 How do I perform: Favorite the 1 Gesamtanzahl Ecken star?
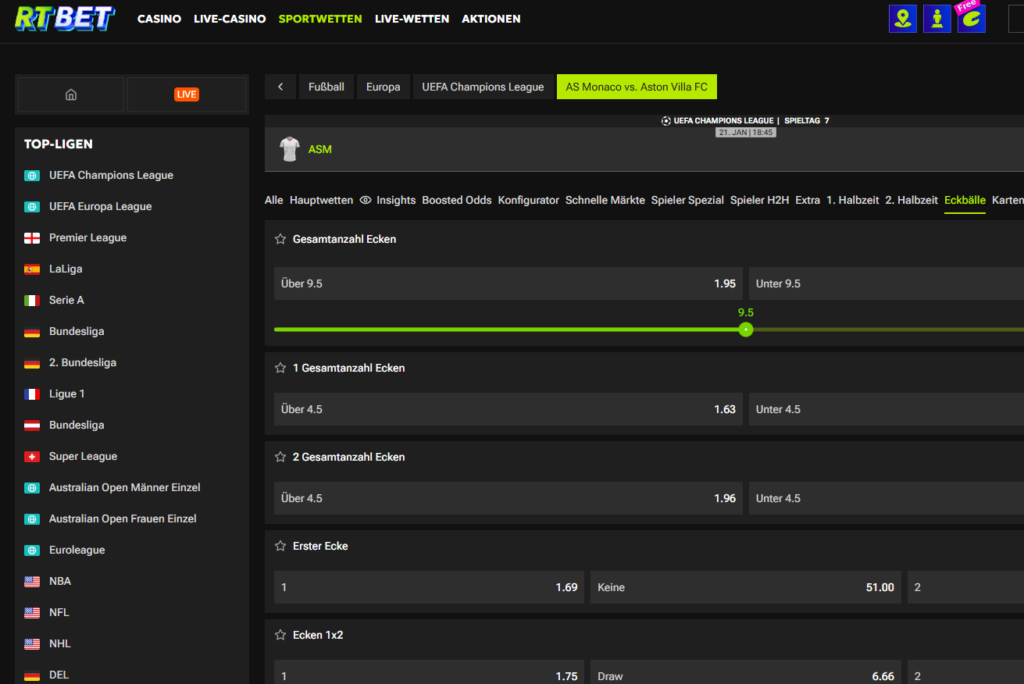click(x=280, y=368)
